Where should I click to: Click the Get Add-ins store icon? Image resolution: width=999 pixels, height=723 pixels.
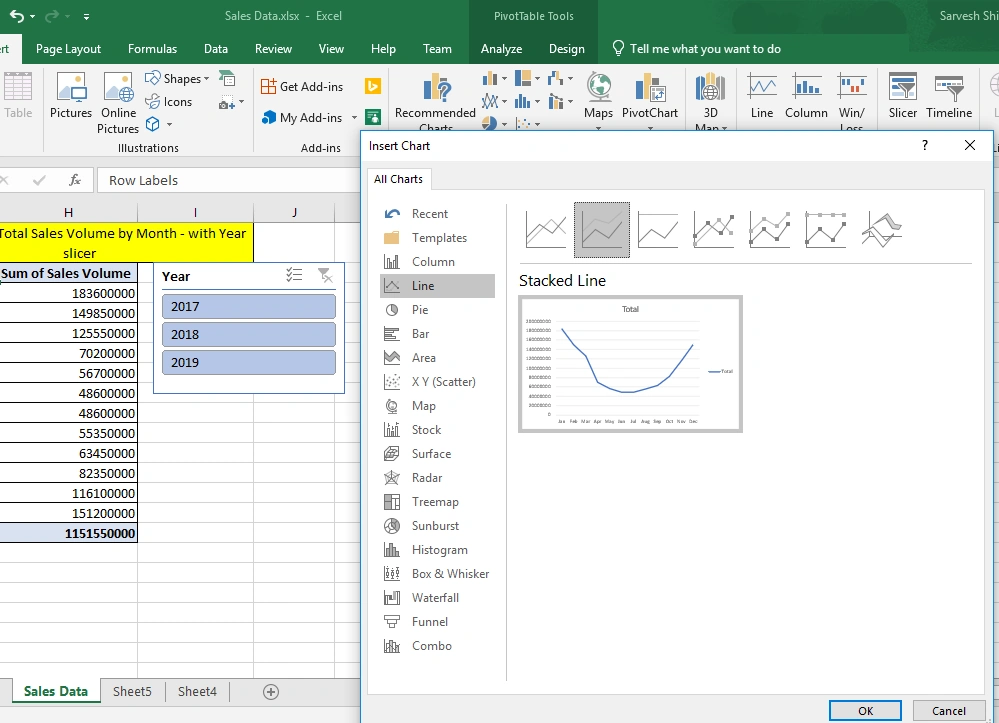tap(268, 86)
